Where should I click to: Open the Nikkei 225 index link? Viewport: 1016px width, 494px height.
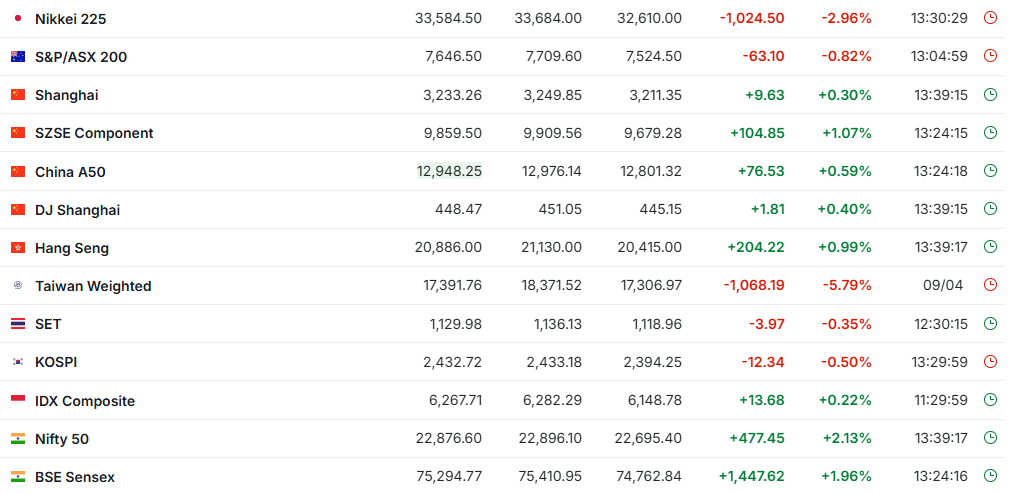(x=70, y=19)
